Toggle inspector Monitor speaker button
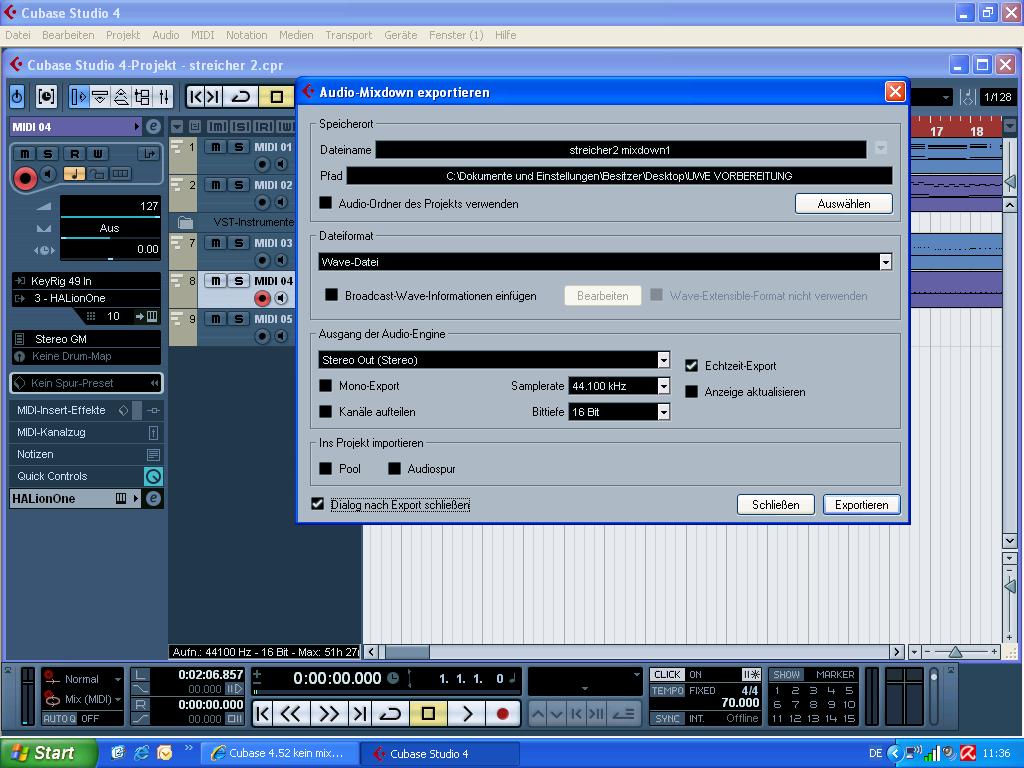The height and width of the screenshot is (768, 1024). pyautogui.click(x=49, y=174)
